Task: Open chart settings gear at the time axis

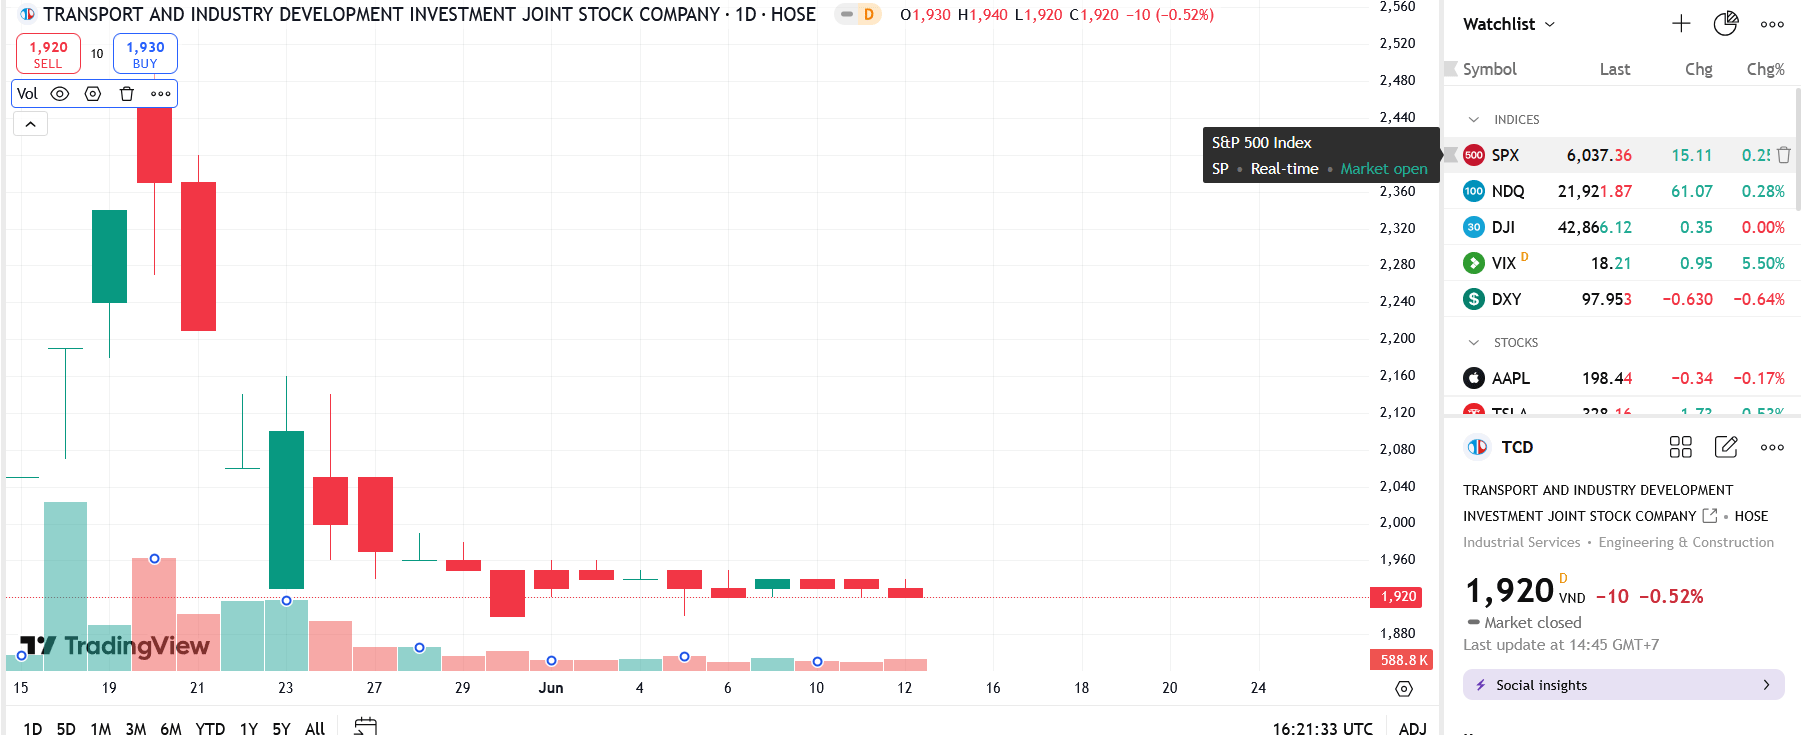Action: (x=1404, y=688)
